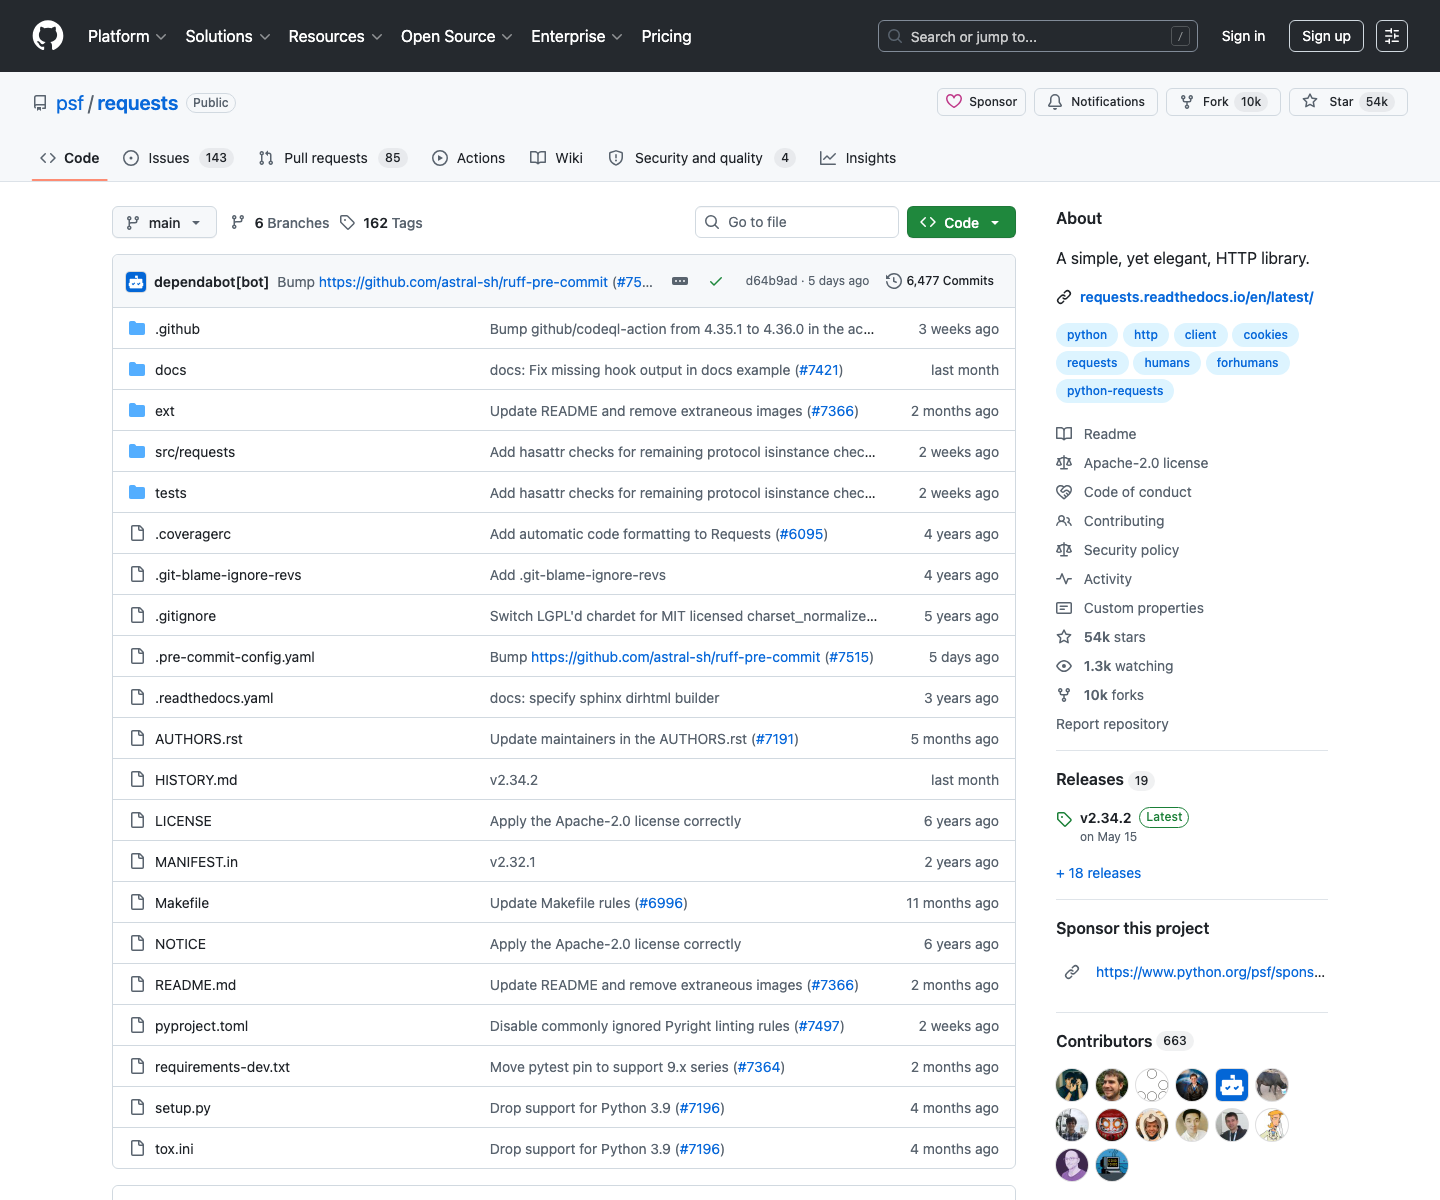
Task: Focus the Search or jump to field
Action: coord(1038,36)
